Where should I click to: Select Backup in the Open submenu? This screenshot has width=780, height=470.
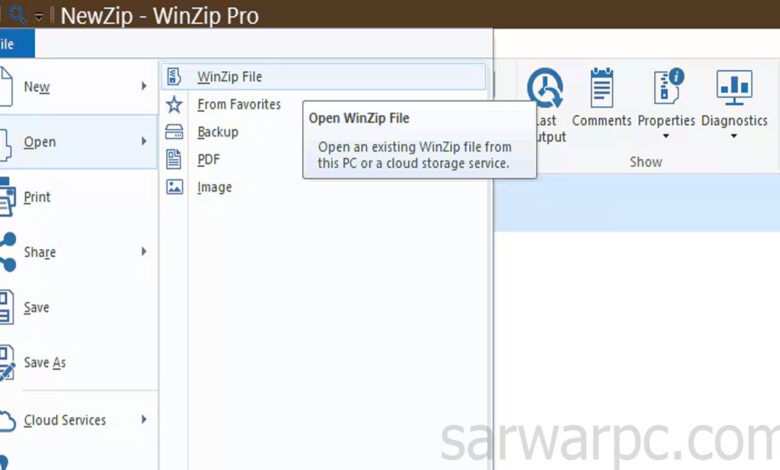pos(217,132)
